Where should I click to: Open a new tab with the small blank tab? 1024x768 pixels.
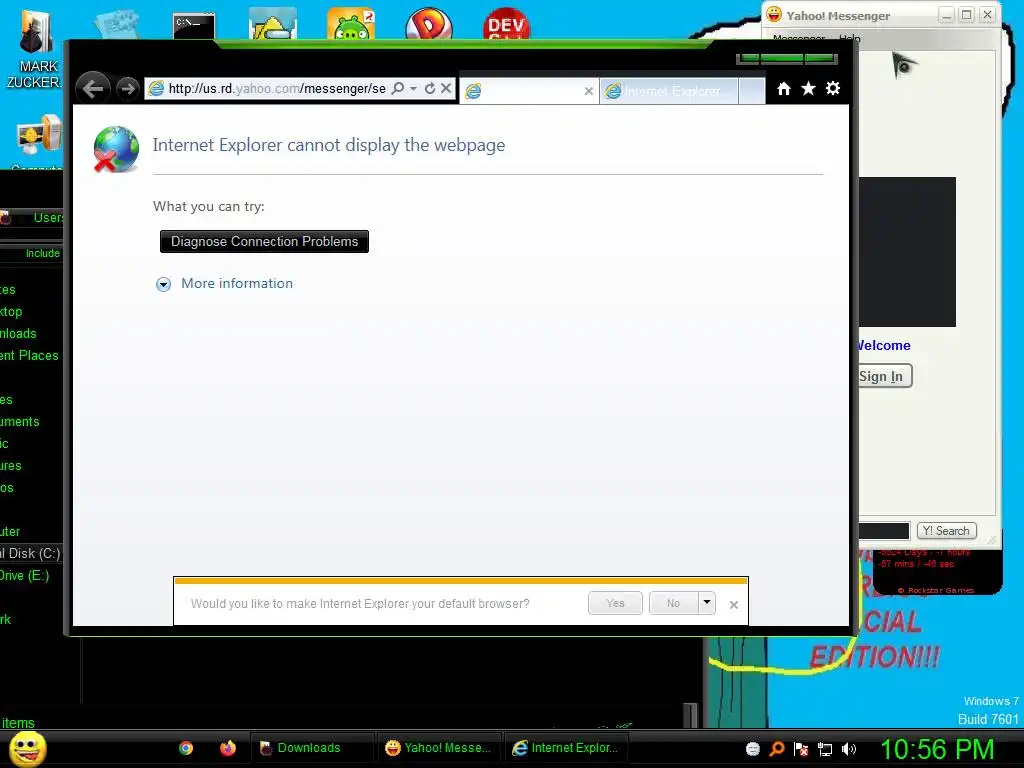click(752, 91)
